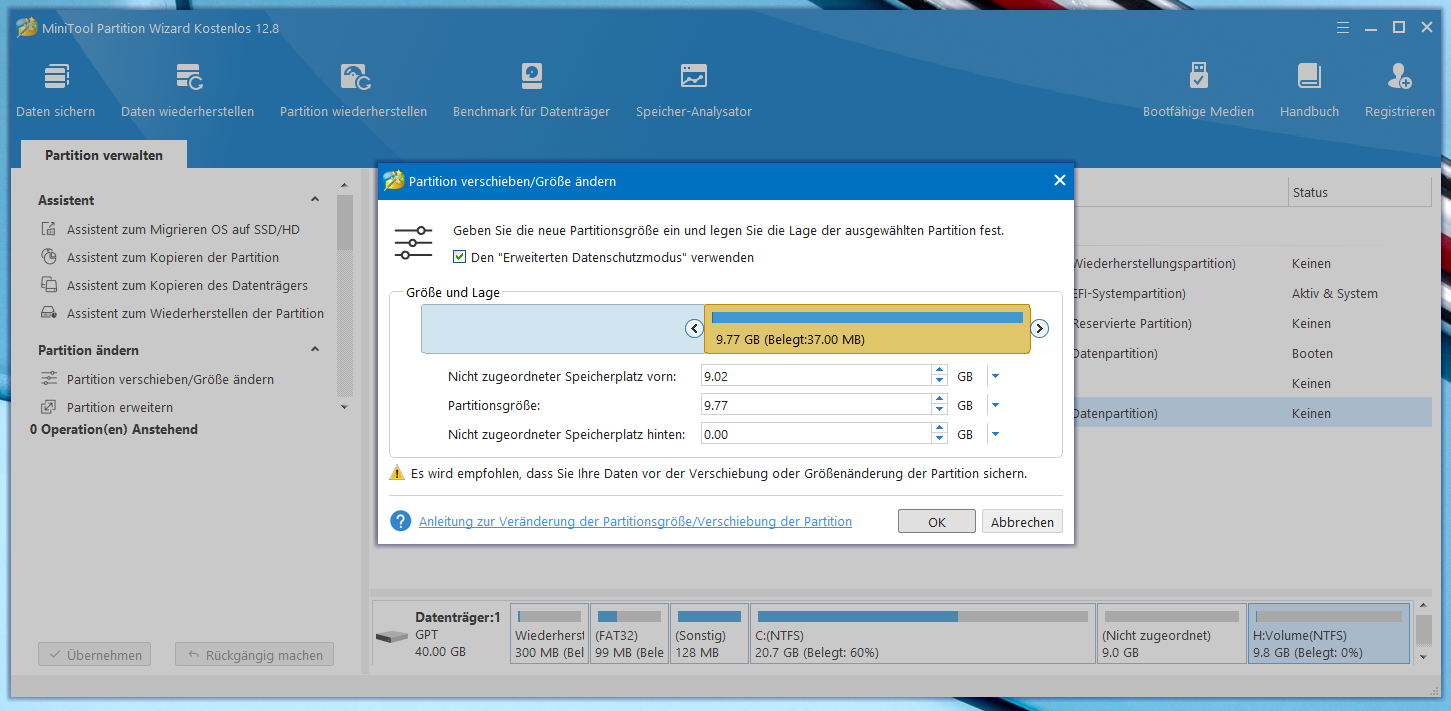Click Rückgängig machen button
Screen dimensions: 1451x711
pyautogui.click(x=254, y=655)
